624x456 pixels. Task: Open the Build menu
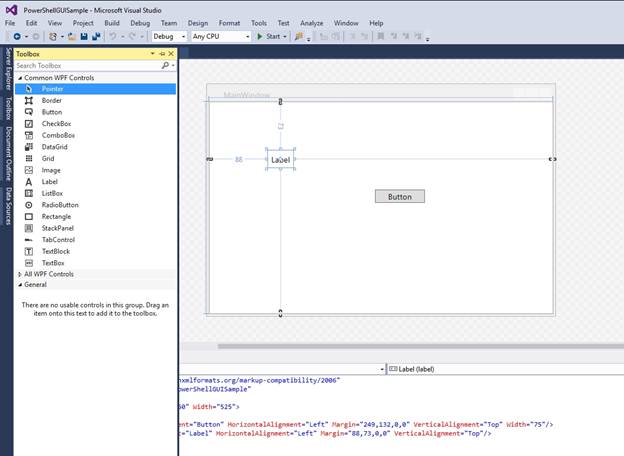[x=112, y=23]
